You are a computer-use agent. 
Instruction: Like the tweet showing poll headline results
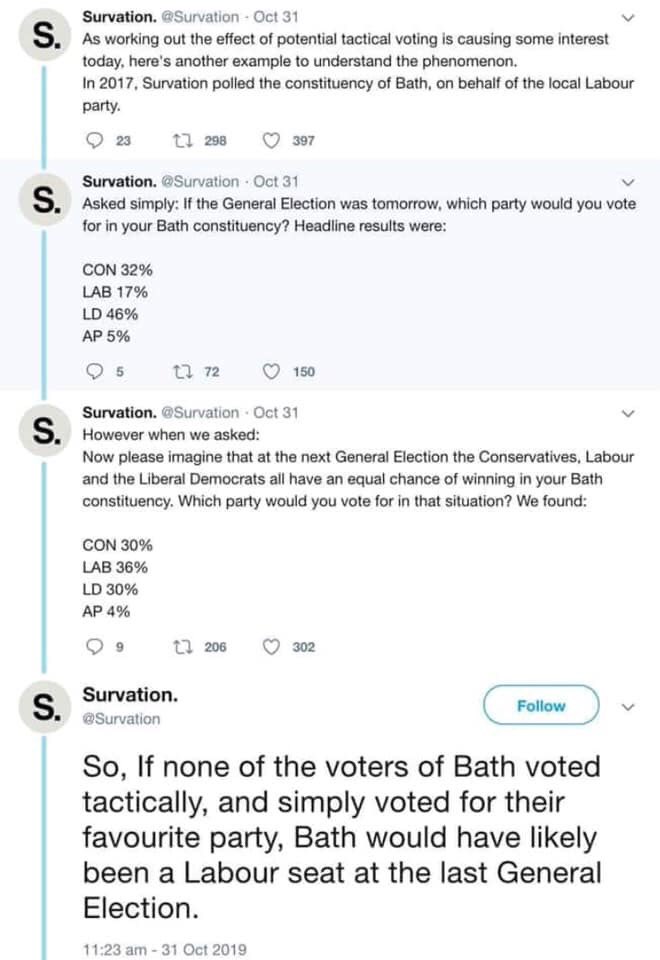tap(269, 372)
